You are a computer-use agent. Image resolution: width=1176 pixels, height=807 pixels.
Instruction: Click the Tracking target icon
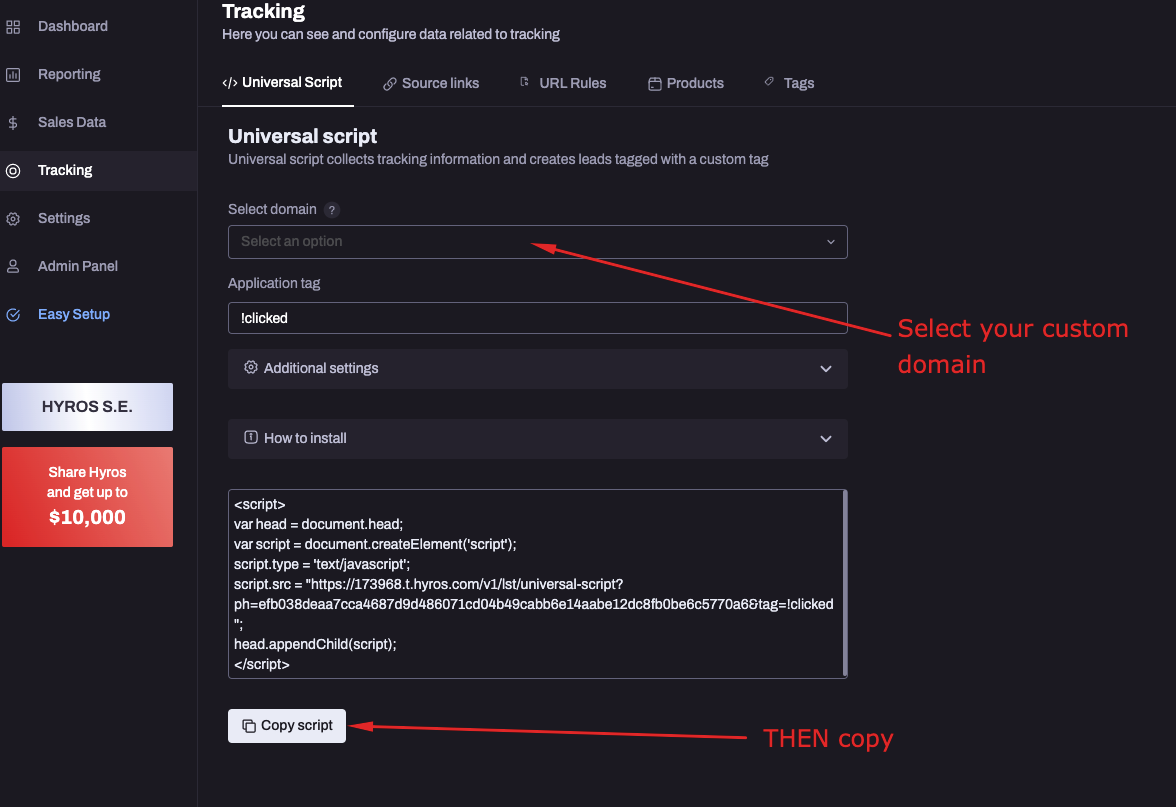tap(14, 170)
